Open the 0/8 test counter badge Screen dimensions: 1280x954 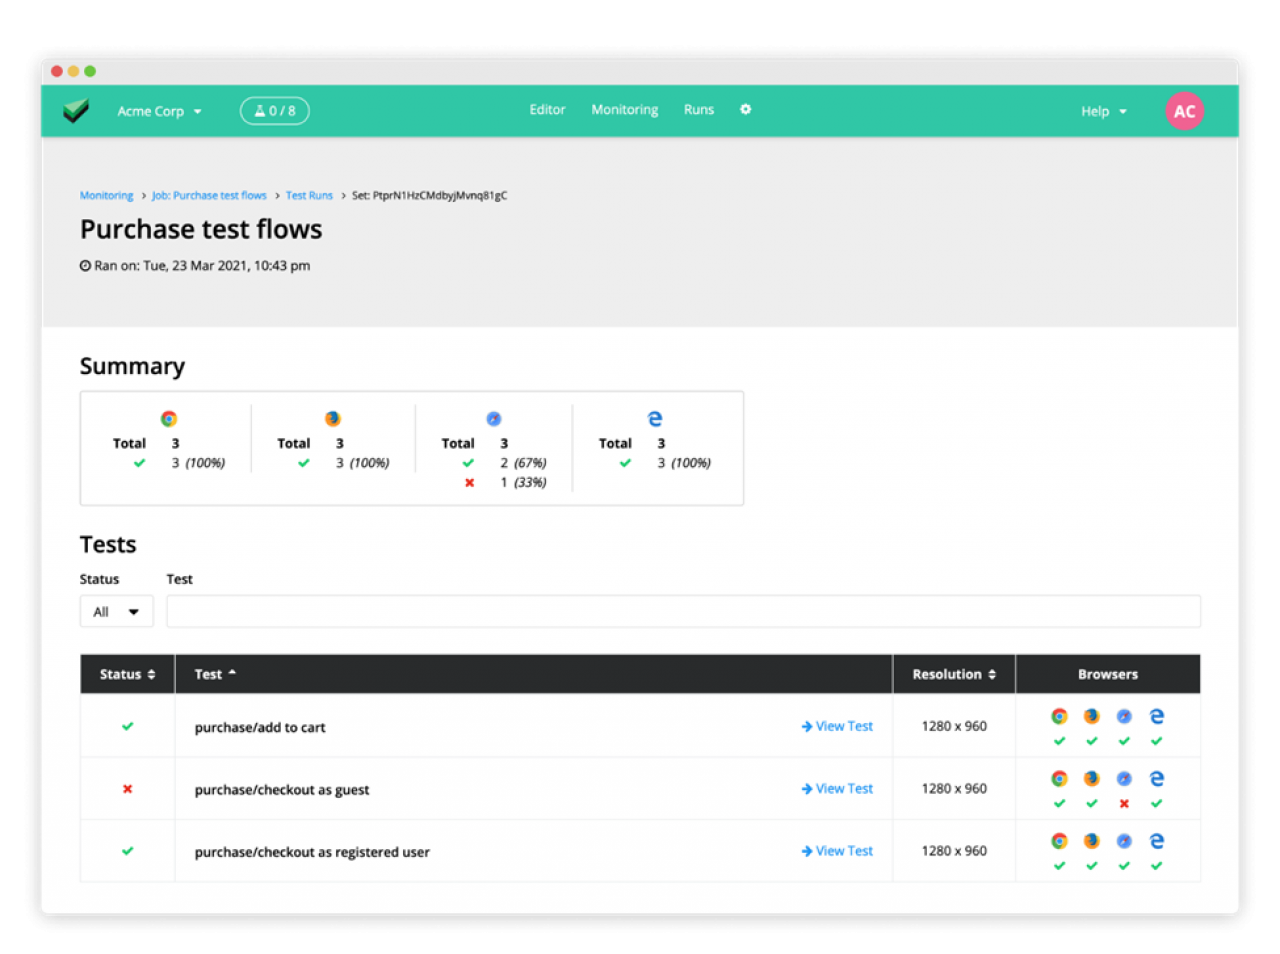point(275,111)
